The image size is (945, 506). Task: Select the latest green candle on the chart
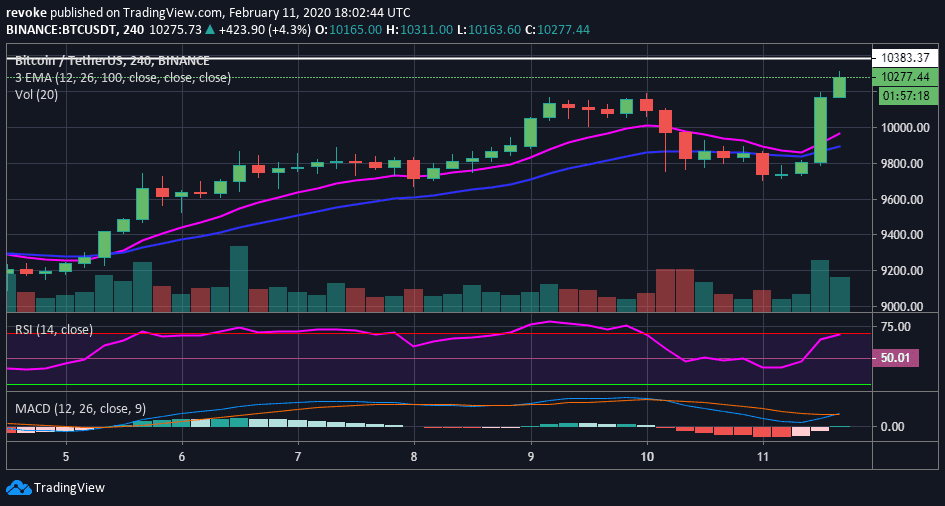(840, 87)
